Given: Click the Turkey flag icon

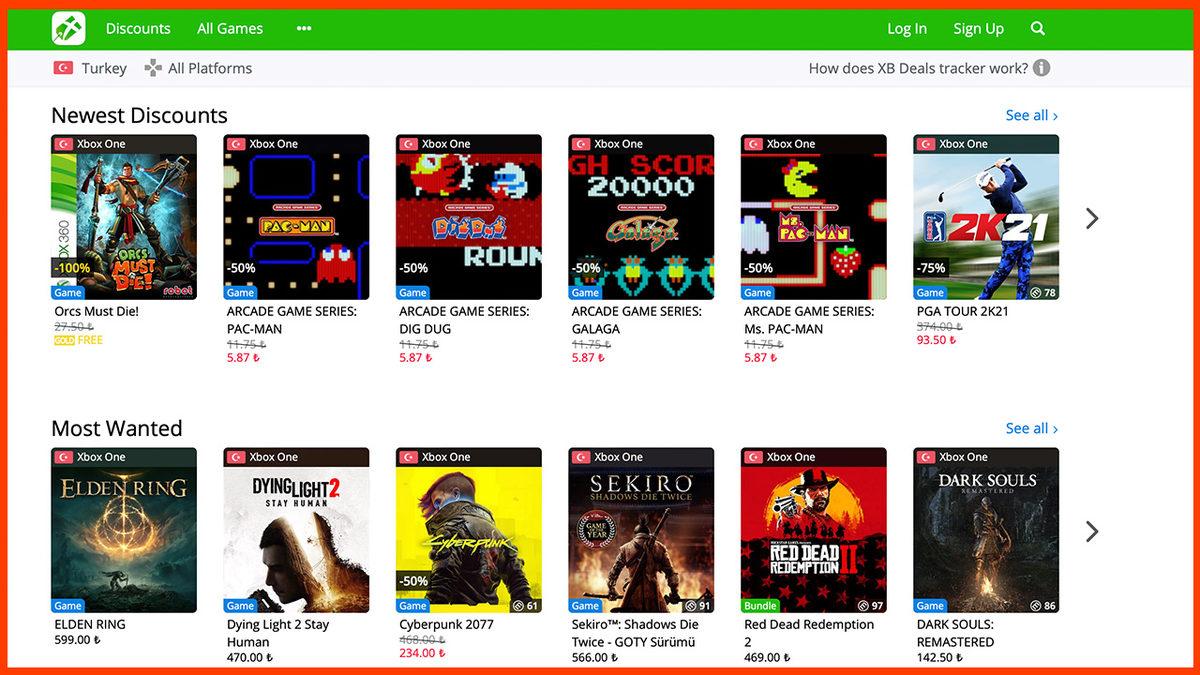Looking at the screenshot, I should tap(63, 68).
